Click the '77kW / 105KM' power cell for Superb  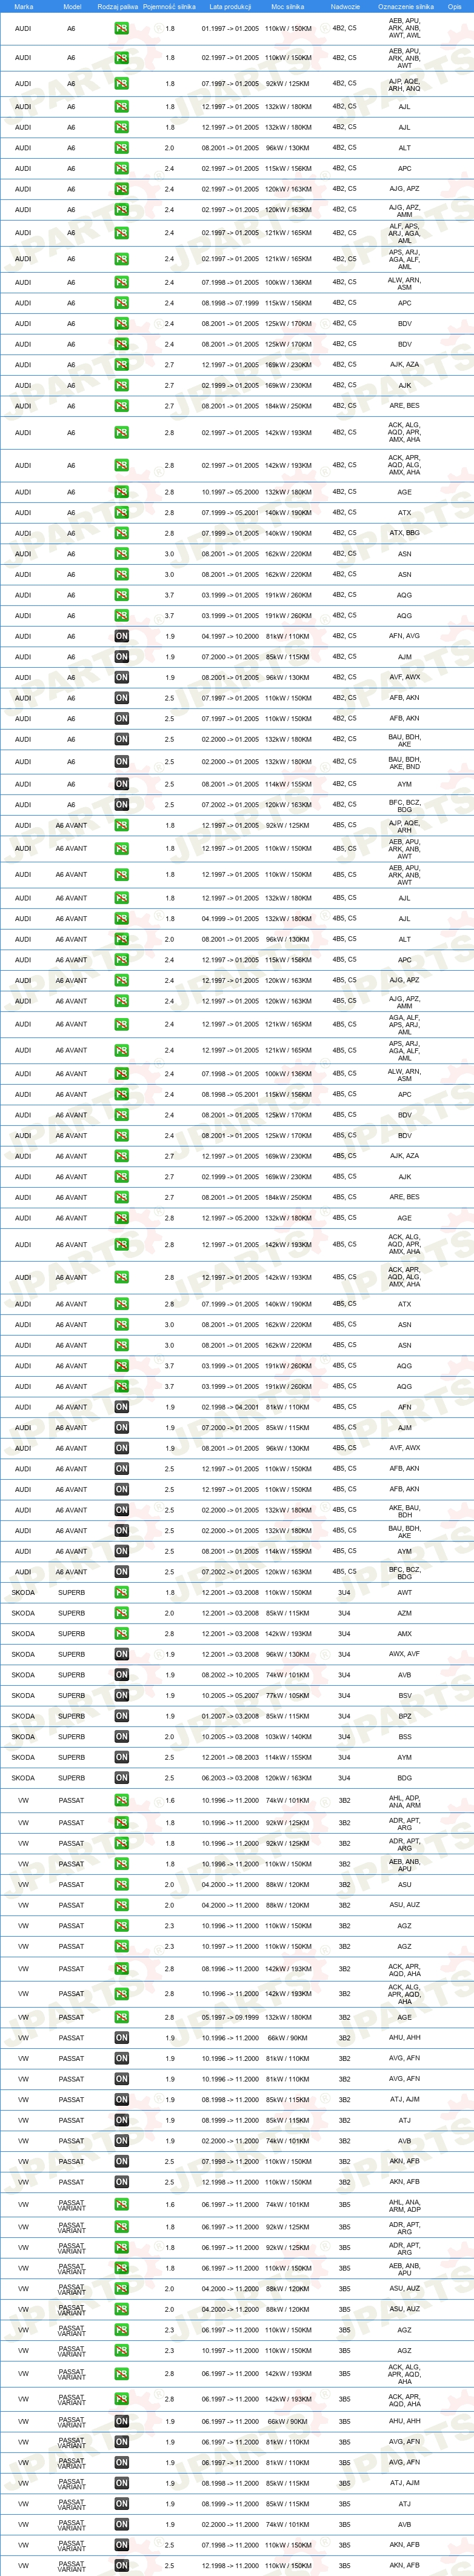pos(287,1696)
